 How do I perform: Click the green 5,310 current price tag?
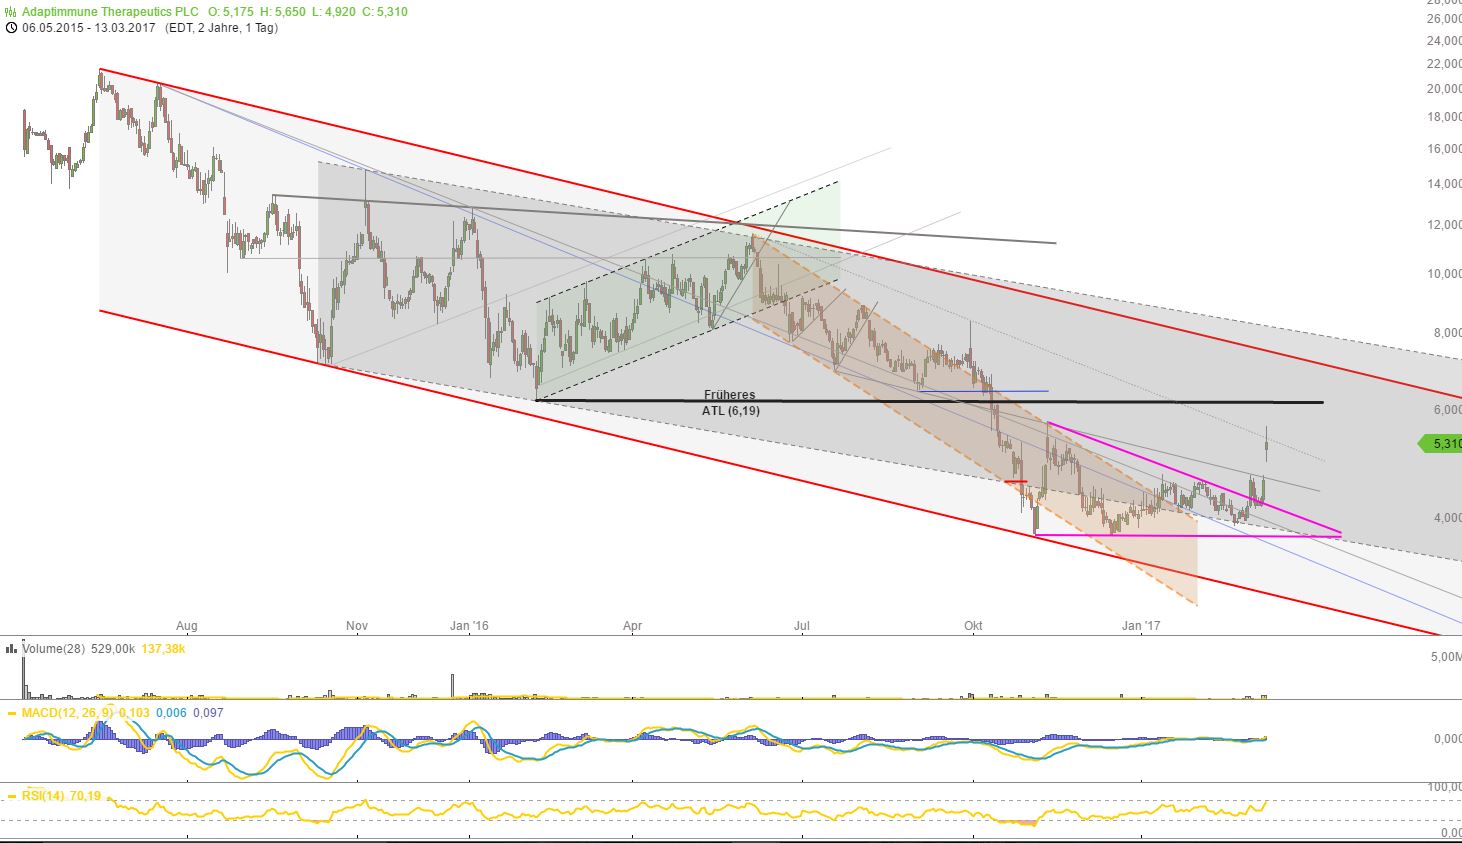(x=1442, y=443)
